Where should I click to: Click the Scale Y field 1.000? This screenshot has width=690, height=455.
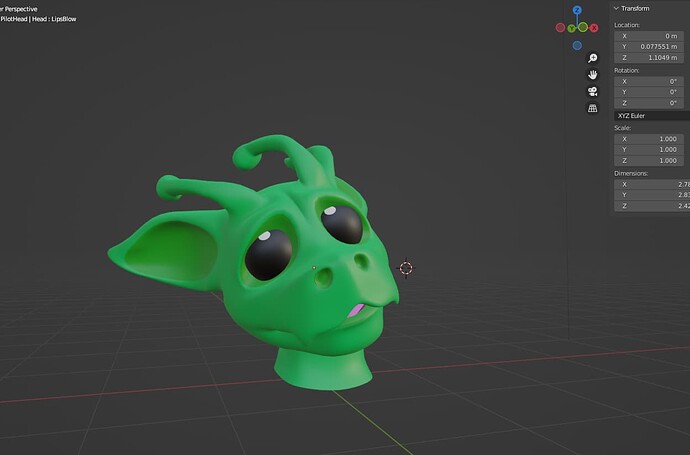point(649,150)
